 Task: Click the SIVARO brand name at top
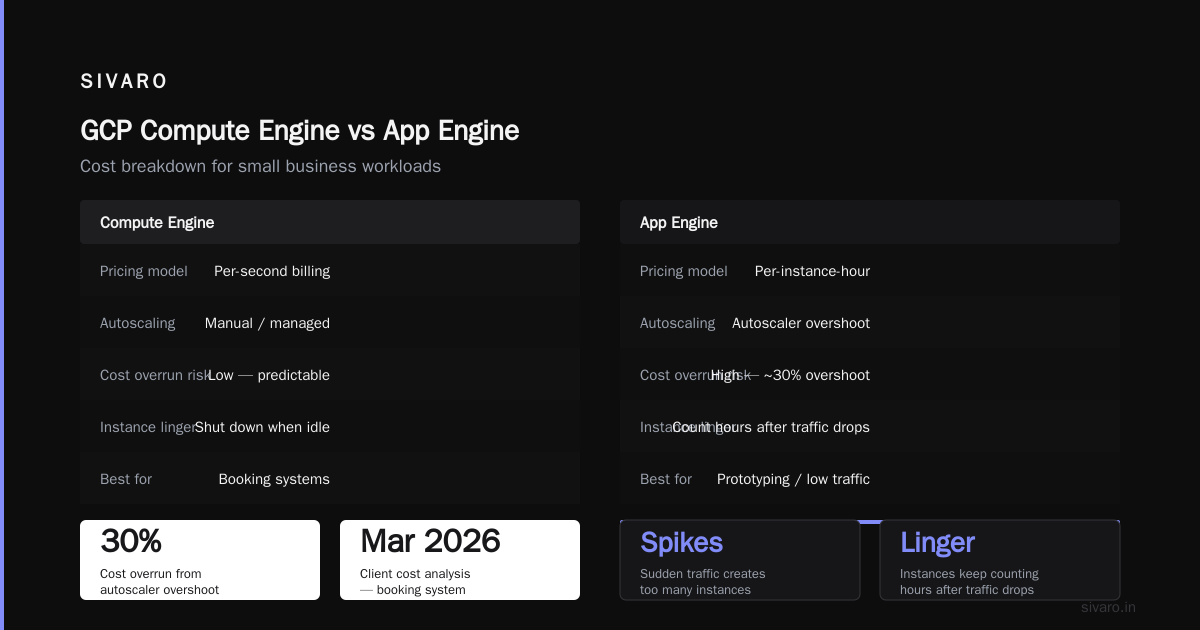tap(124, 82)
